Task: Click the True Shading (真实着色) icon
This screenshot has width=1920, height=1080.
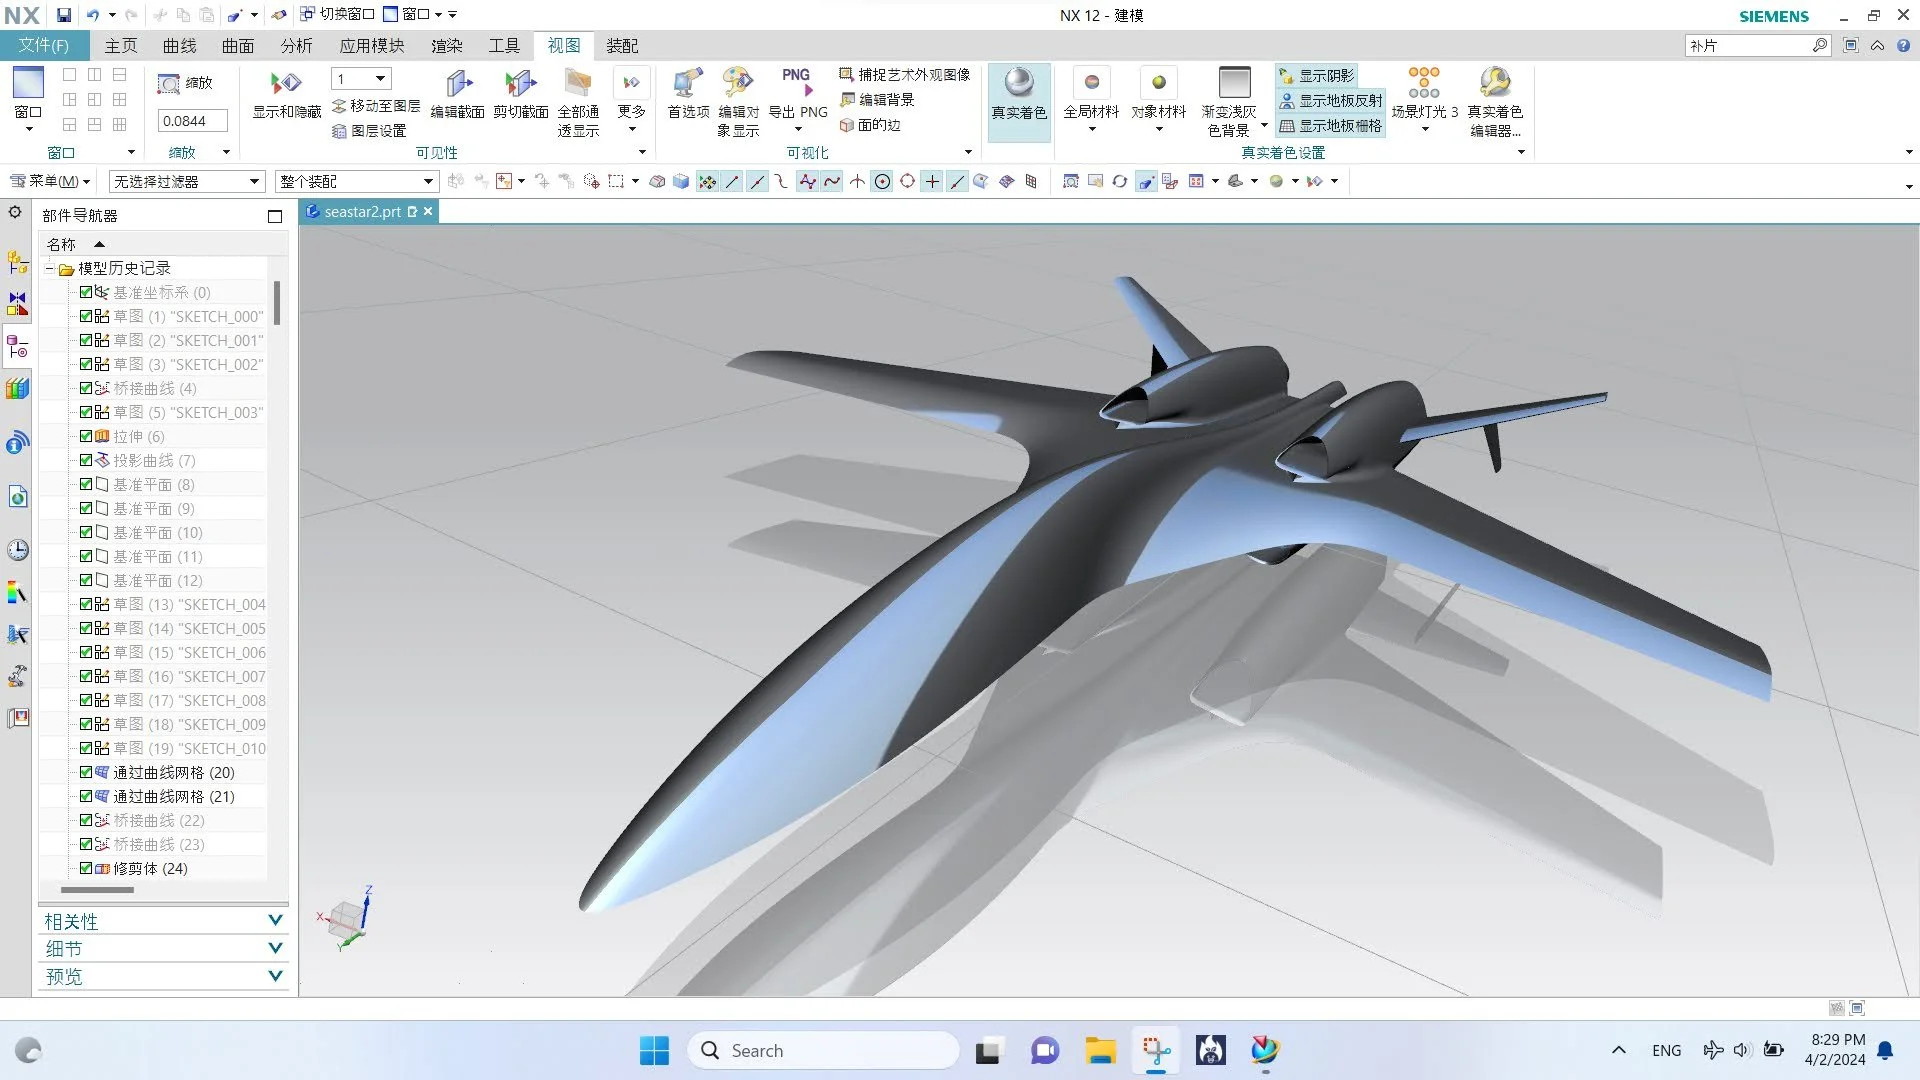Action: [x=1018, y=84]
